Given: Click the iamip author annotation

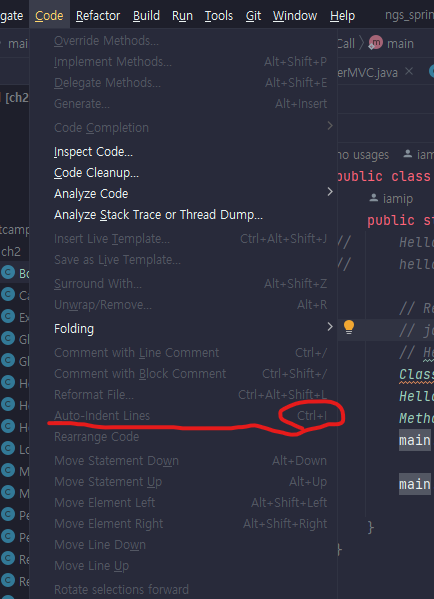Looking at the screenshot, I should click(x=398, y=199).
